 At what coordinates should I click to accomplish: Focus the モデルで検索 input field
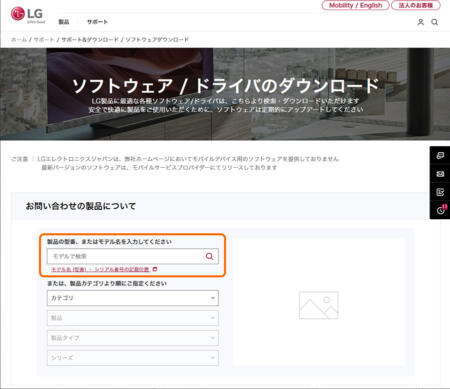133,256
